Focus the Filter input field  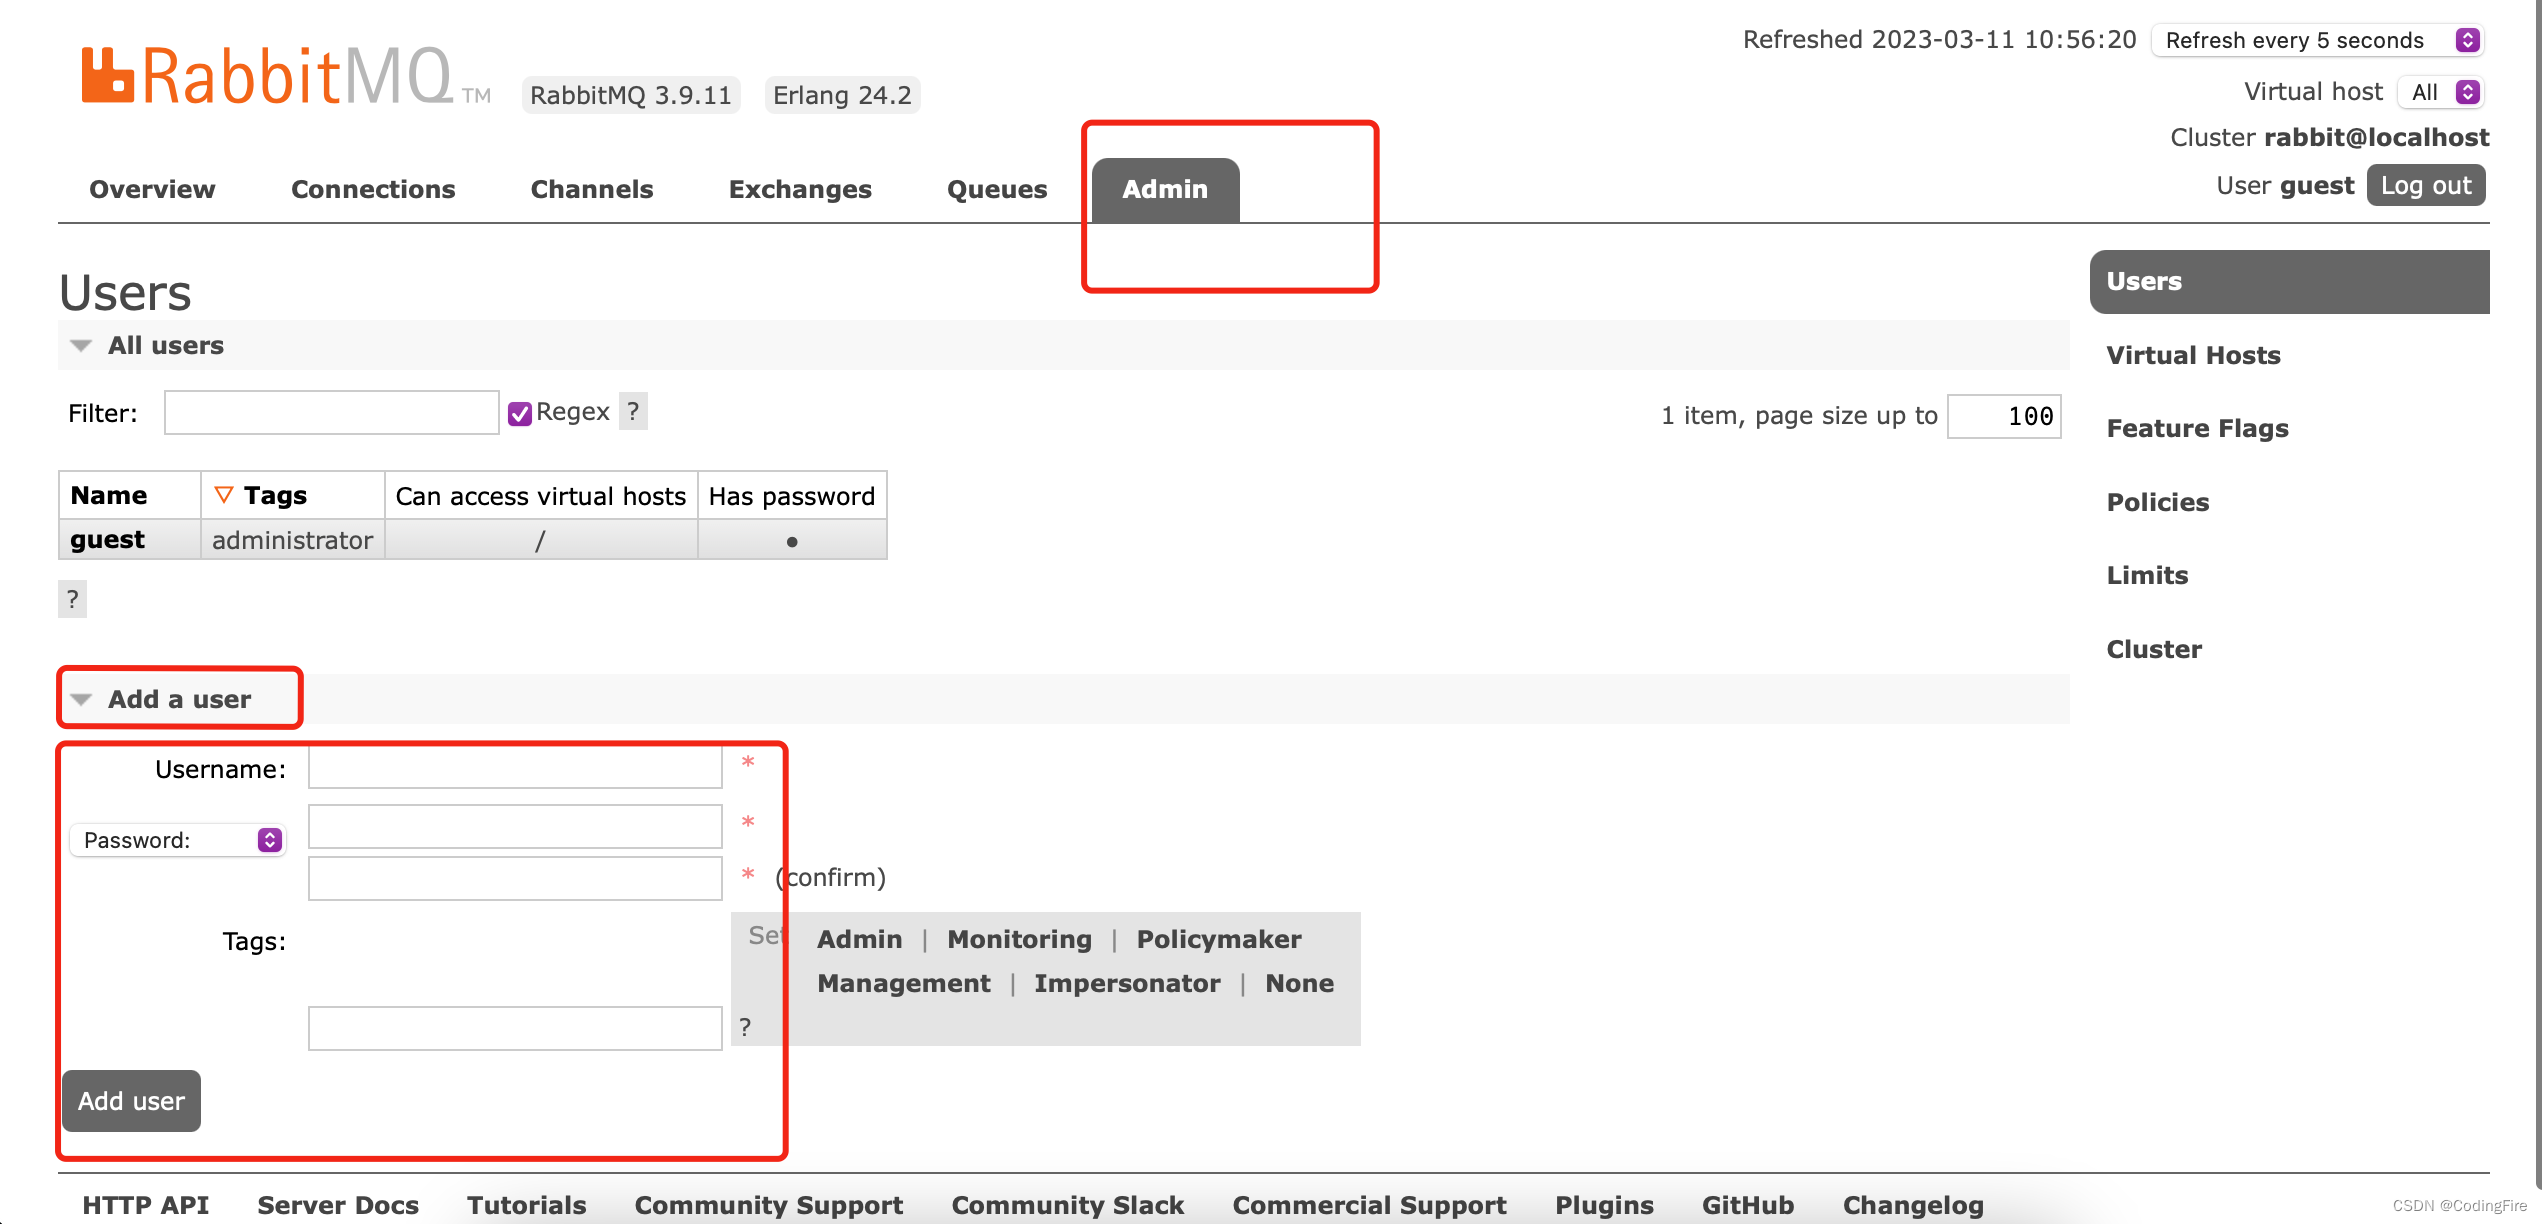click(x=332, y=413)
